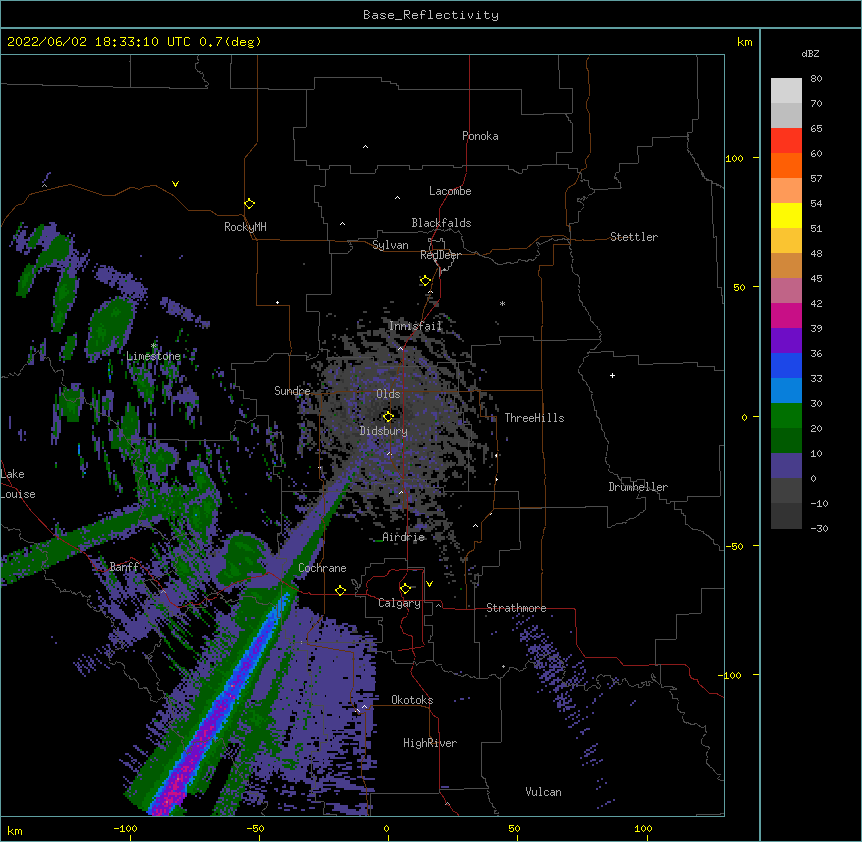862x842 pixels.
Task: Click the Olds city label
Action: pos(388,394)
